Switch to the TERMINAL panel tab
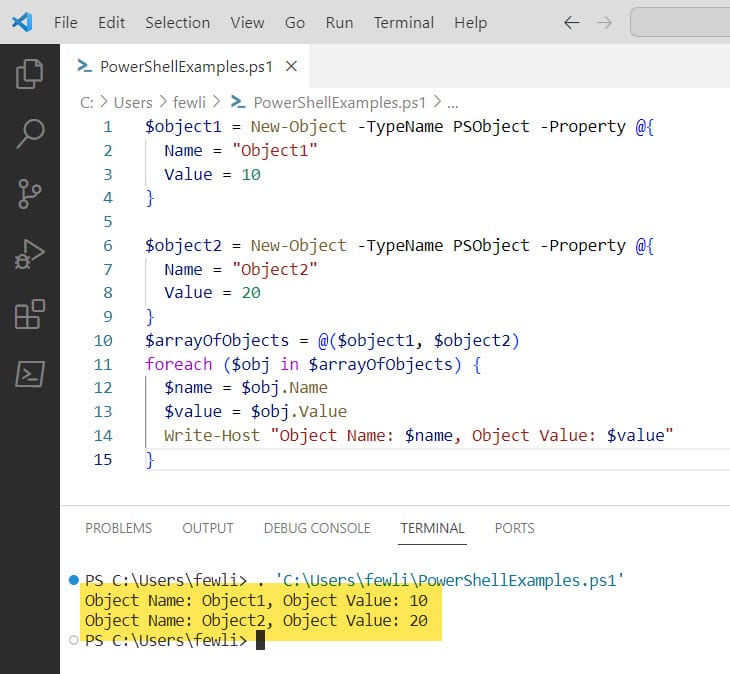Image resolution: width=730 pixels, height=674 pixels. click(433, 528)
